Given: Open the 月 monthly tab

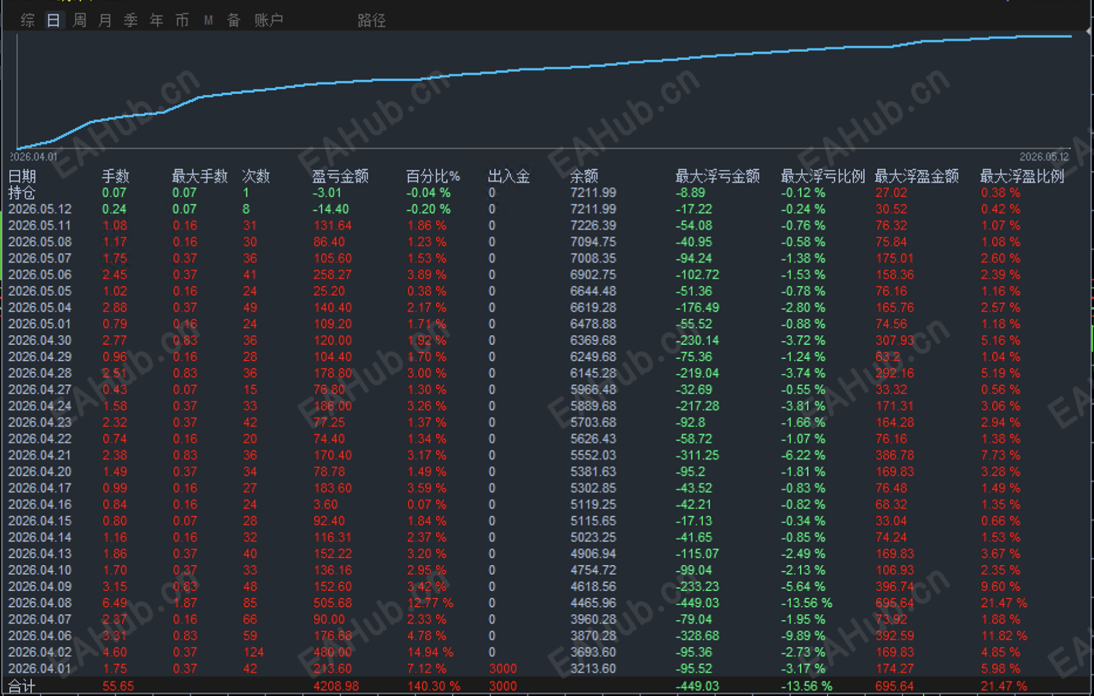Looking at the screenshot, I should tap(105, 20).
